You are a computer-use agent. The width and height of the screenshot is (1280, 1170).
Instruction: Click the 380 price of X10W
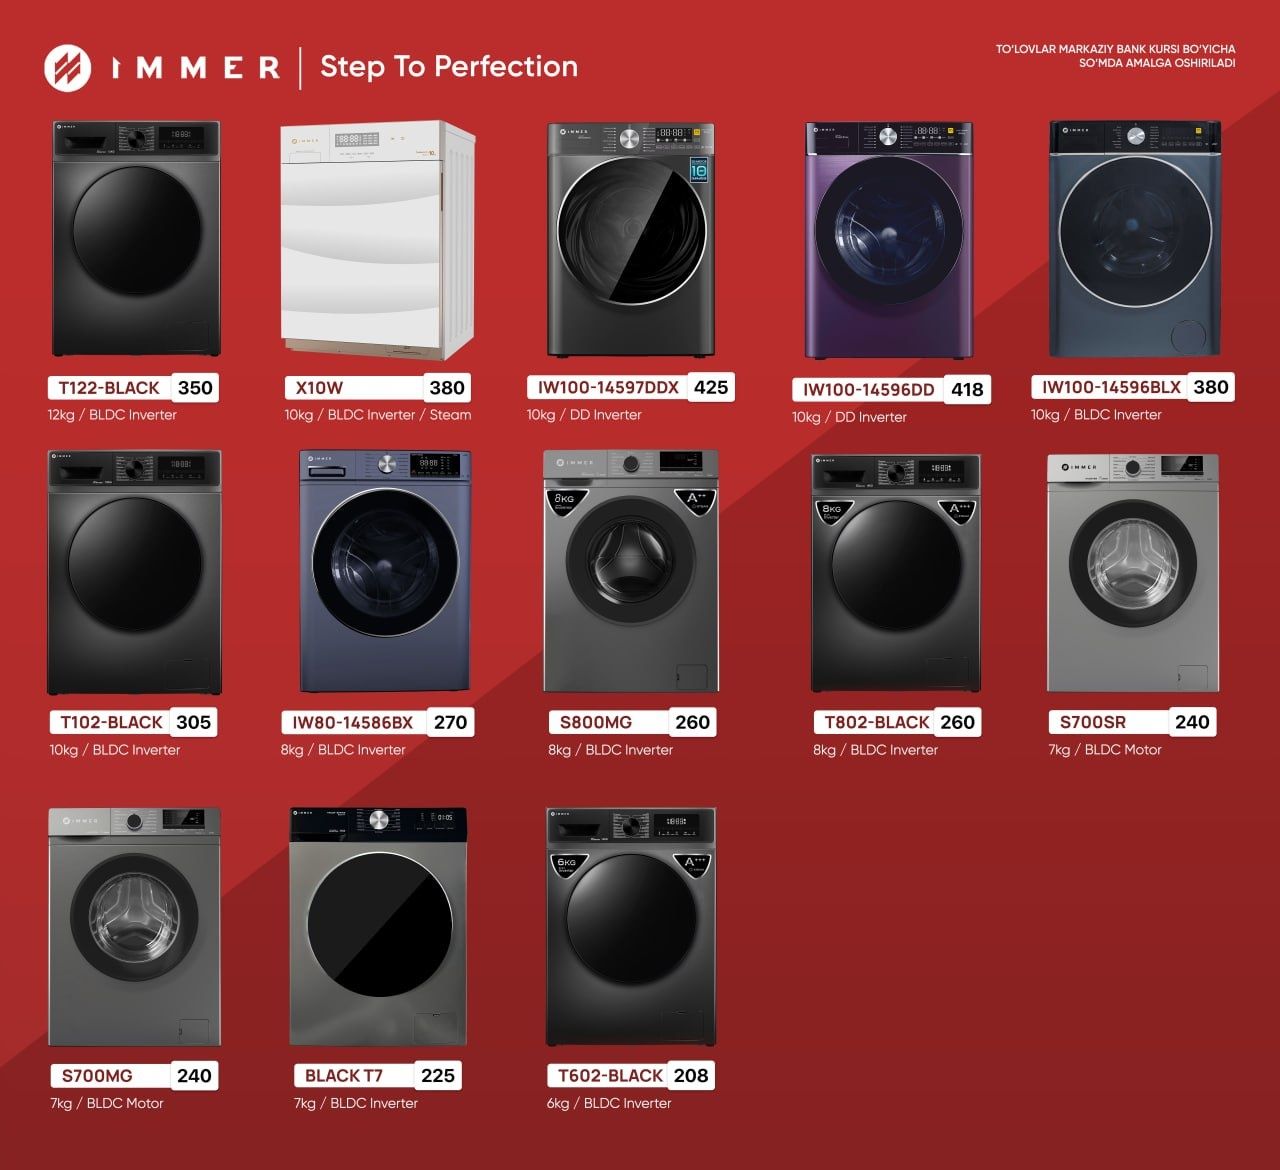pos(447,388)
